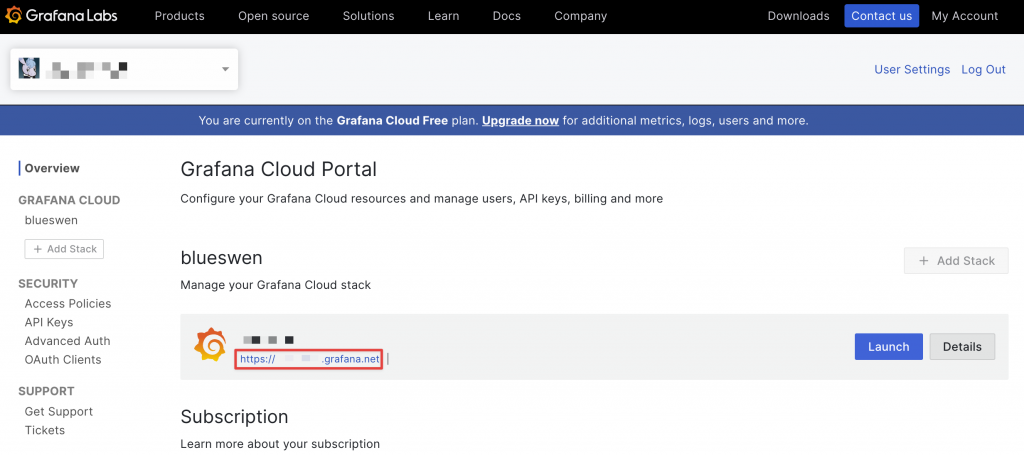Viewport: 1024px width, 455px height.
Task: Launch the Grafana stack
Action: (x=888, y=347)
